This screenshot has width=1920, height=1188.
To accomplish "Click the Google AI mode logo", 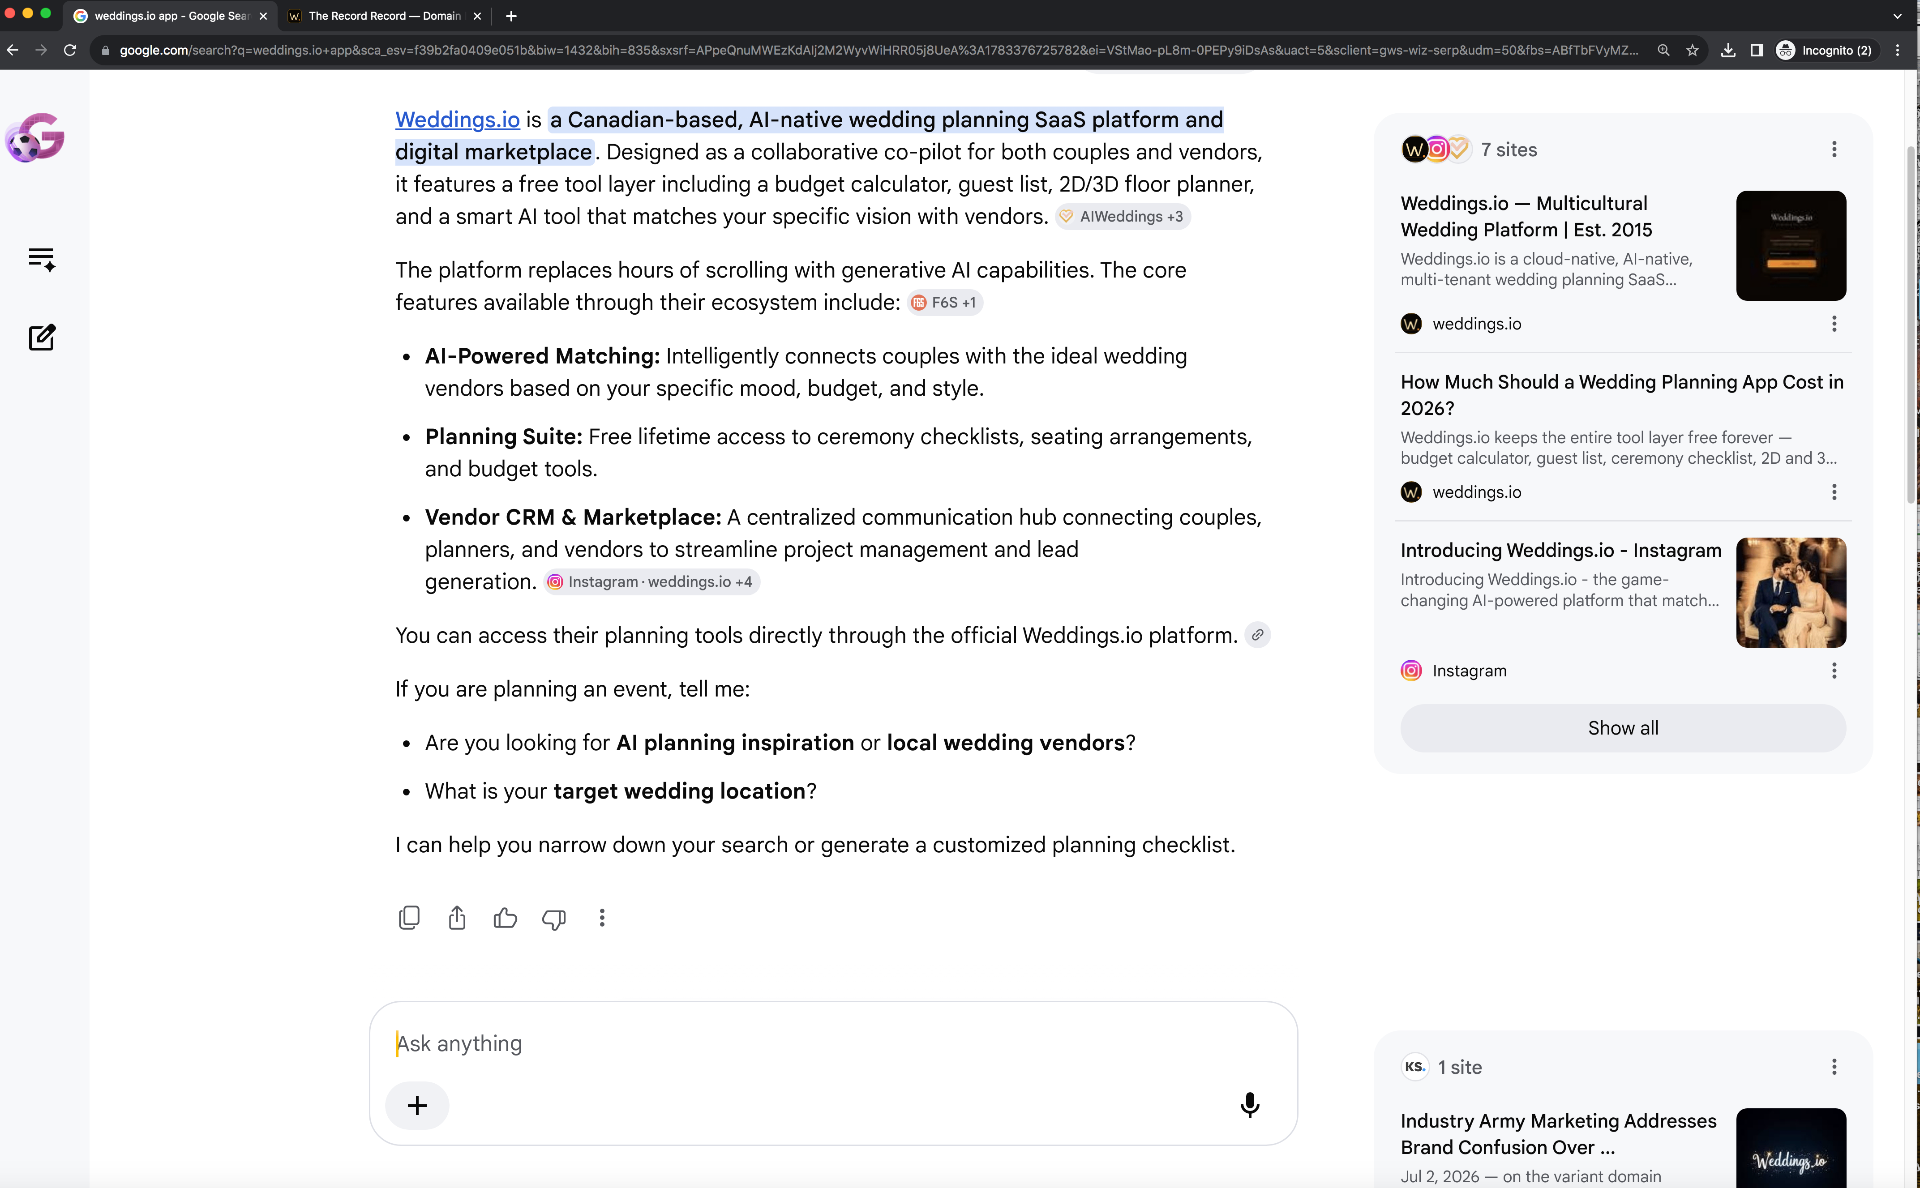I will (x=36, y=137).
